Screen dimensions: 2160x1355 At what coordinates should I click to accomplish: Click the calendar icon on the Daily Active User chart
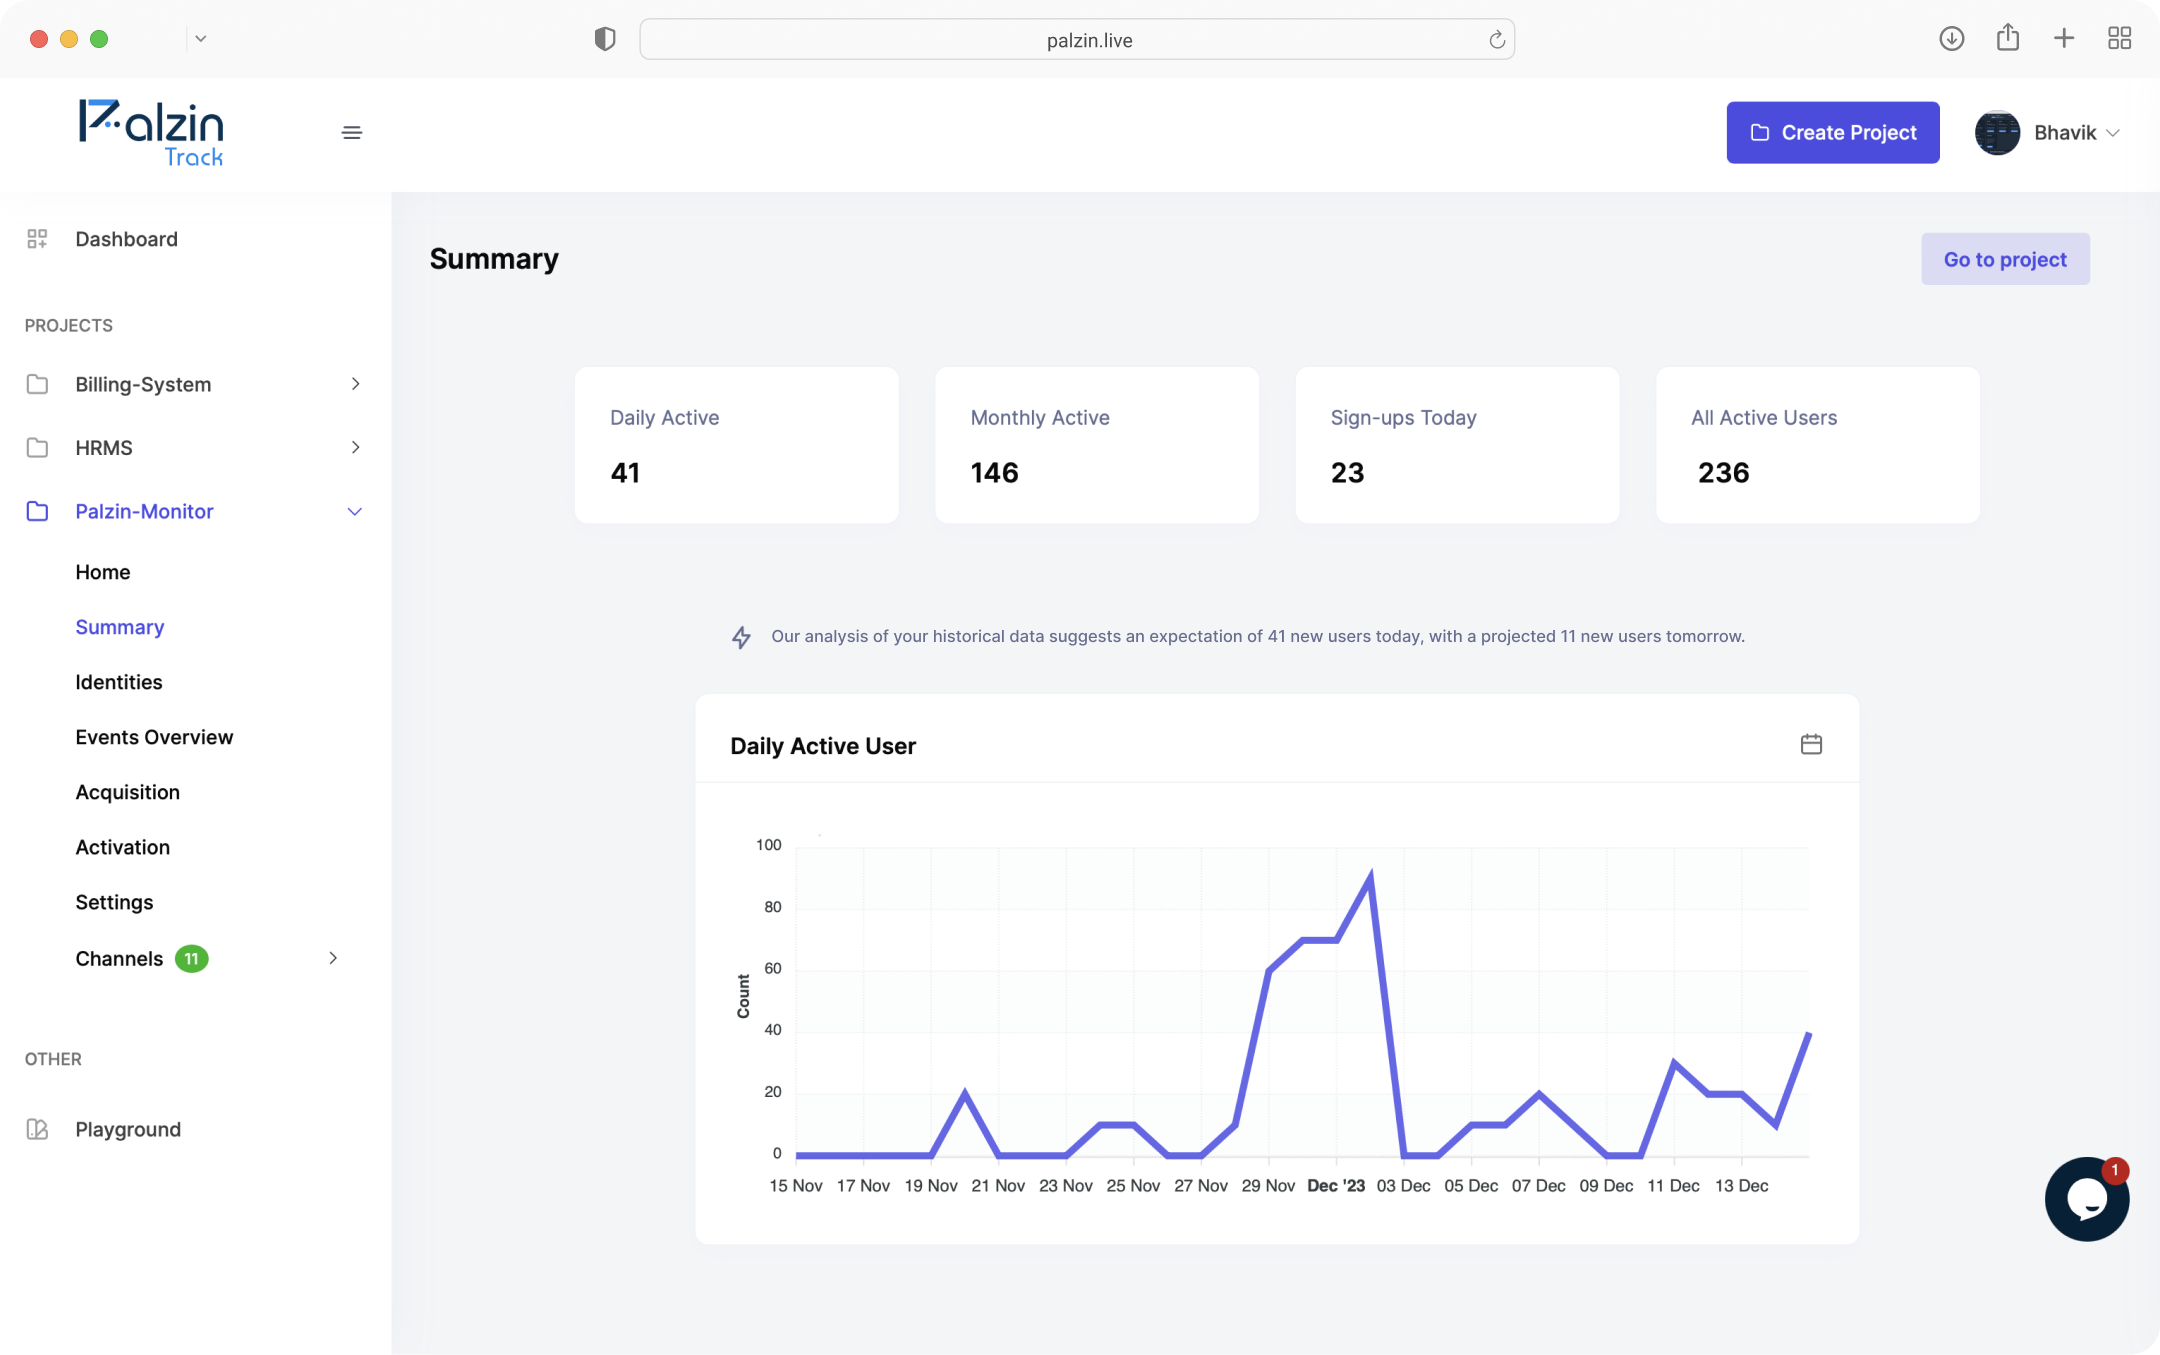(x=1811, y=744)
